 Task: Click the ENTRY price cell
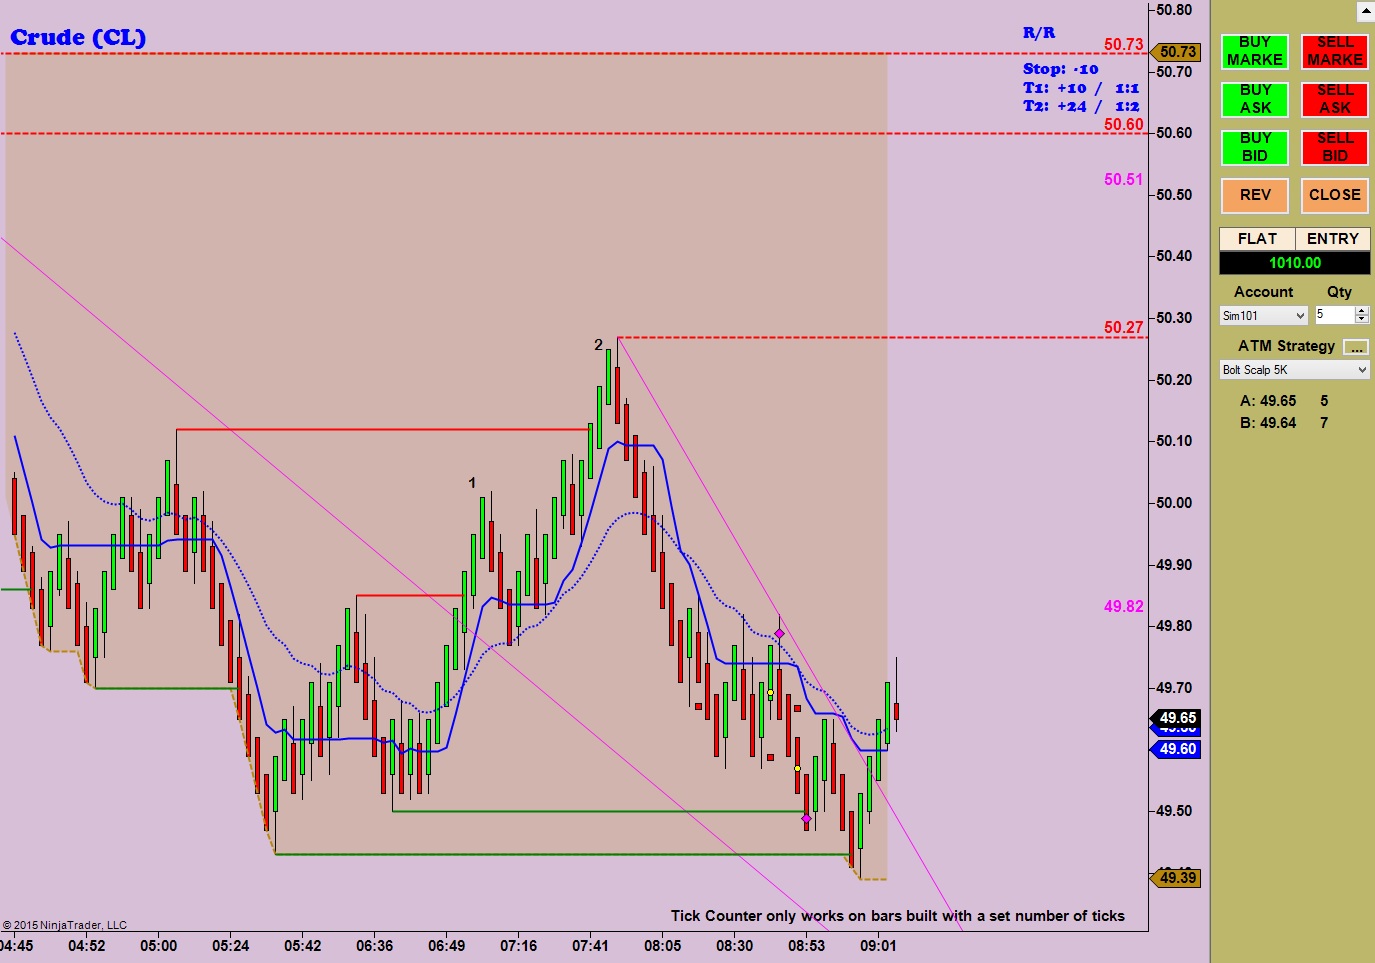(x=1332, y=239)
